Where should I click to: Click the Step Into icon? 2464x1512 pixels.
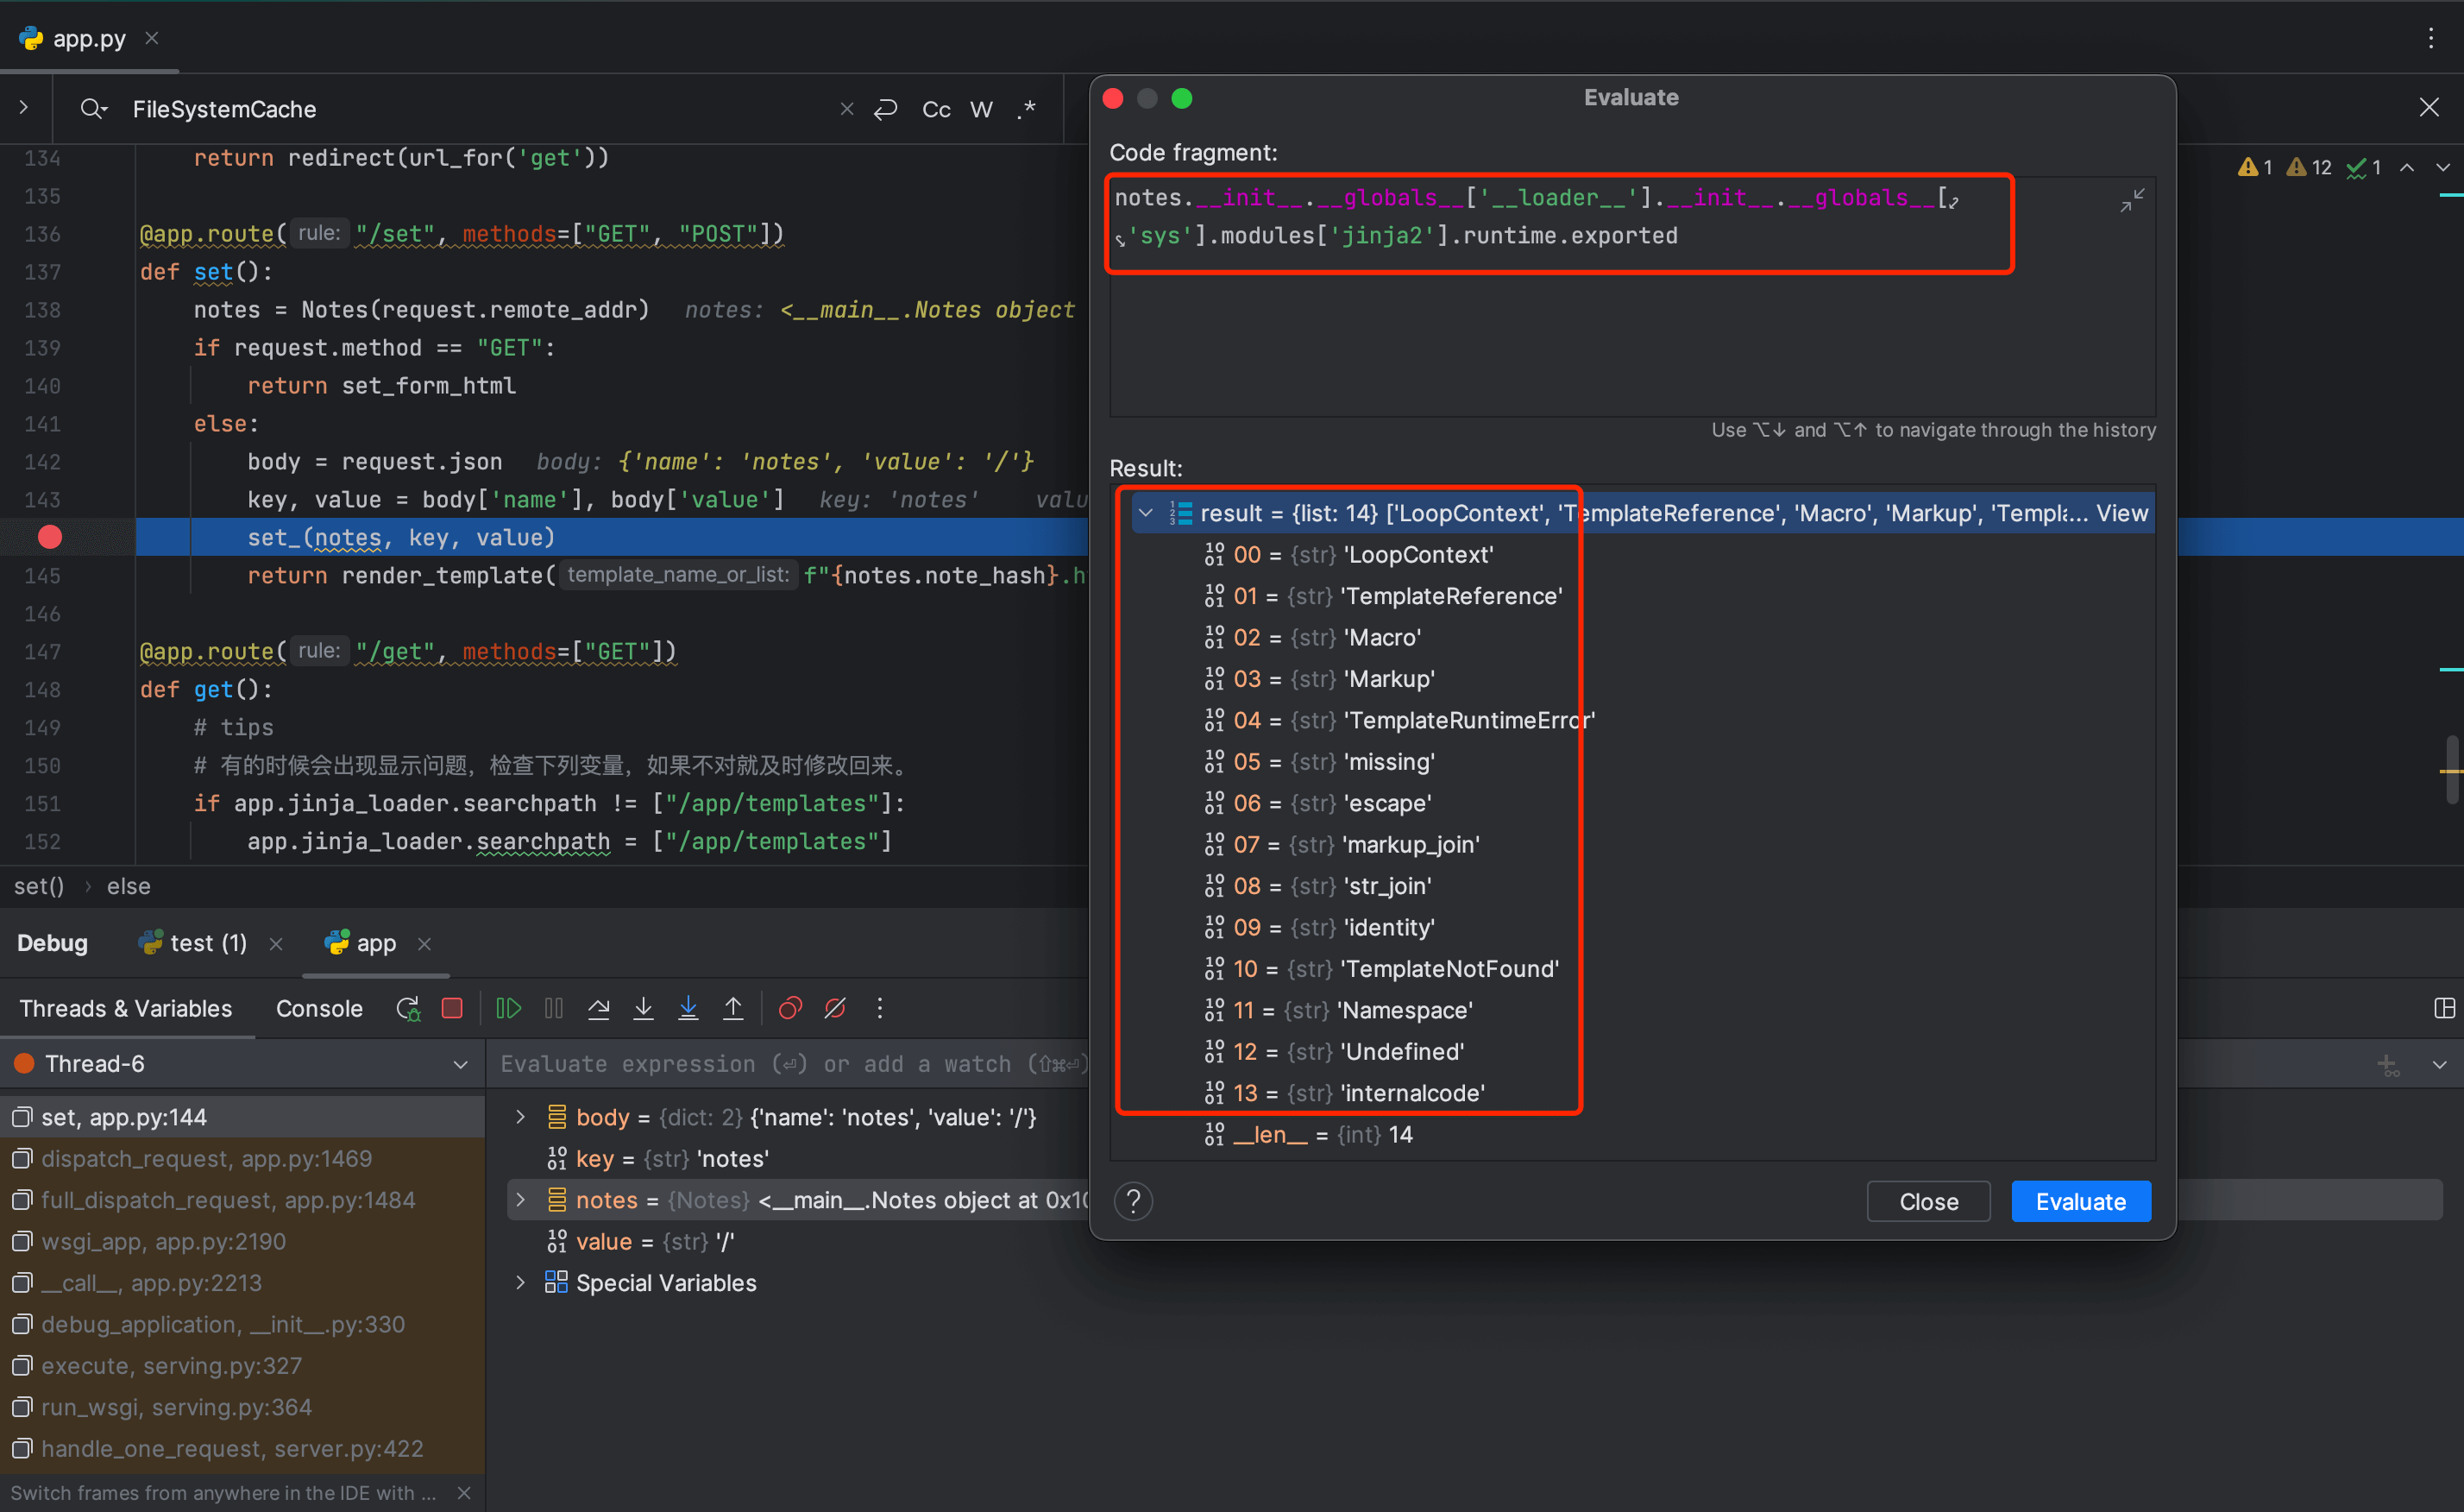click(x=644, y=1008)
